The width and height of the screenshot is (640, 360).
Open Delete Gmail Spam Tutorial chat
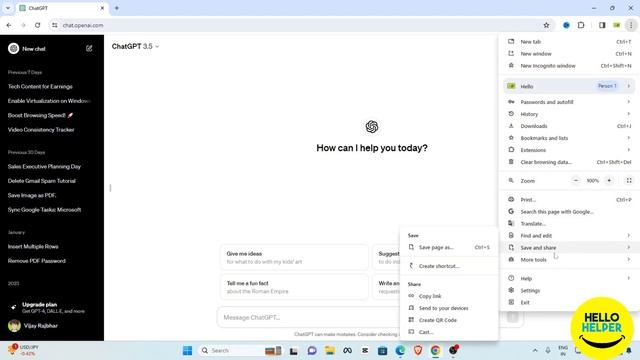tap(42, 181)
